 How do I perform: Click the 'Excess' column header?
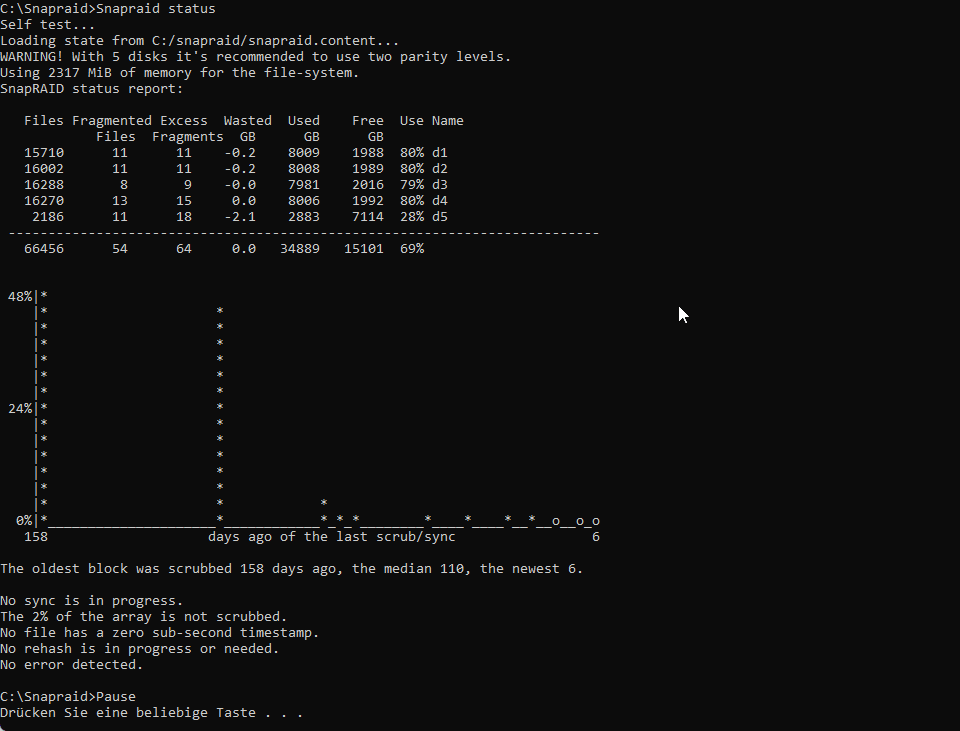click(184, 121)
